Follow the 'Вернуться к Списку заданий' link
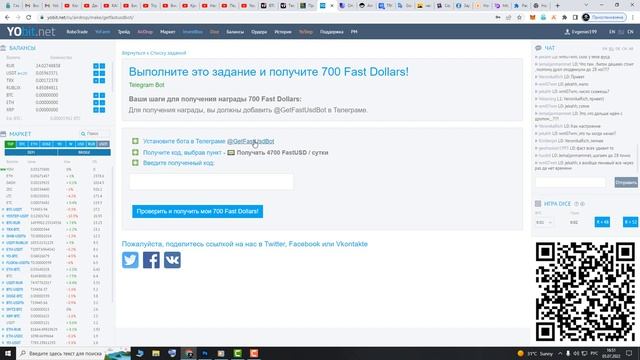 pyautogui.click(x=154, y=53)
